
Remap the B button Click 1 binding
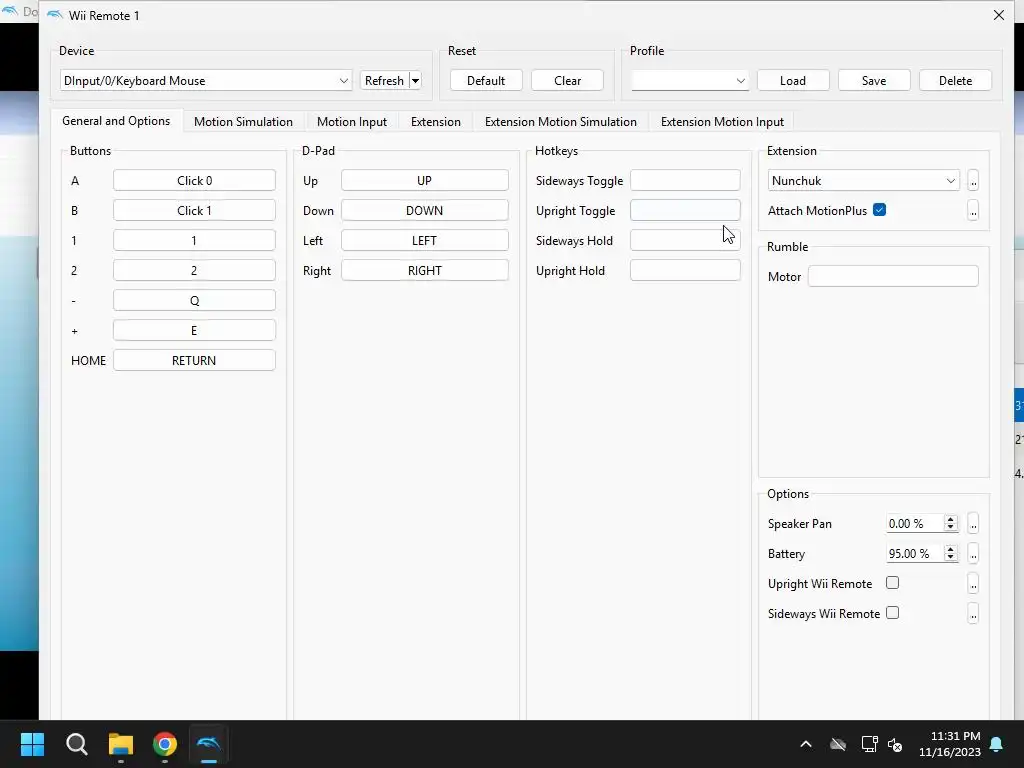194,210
